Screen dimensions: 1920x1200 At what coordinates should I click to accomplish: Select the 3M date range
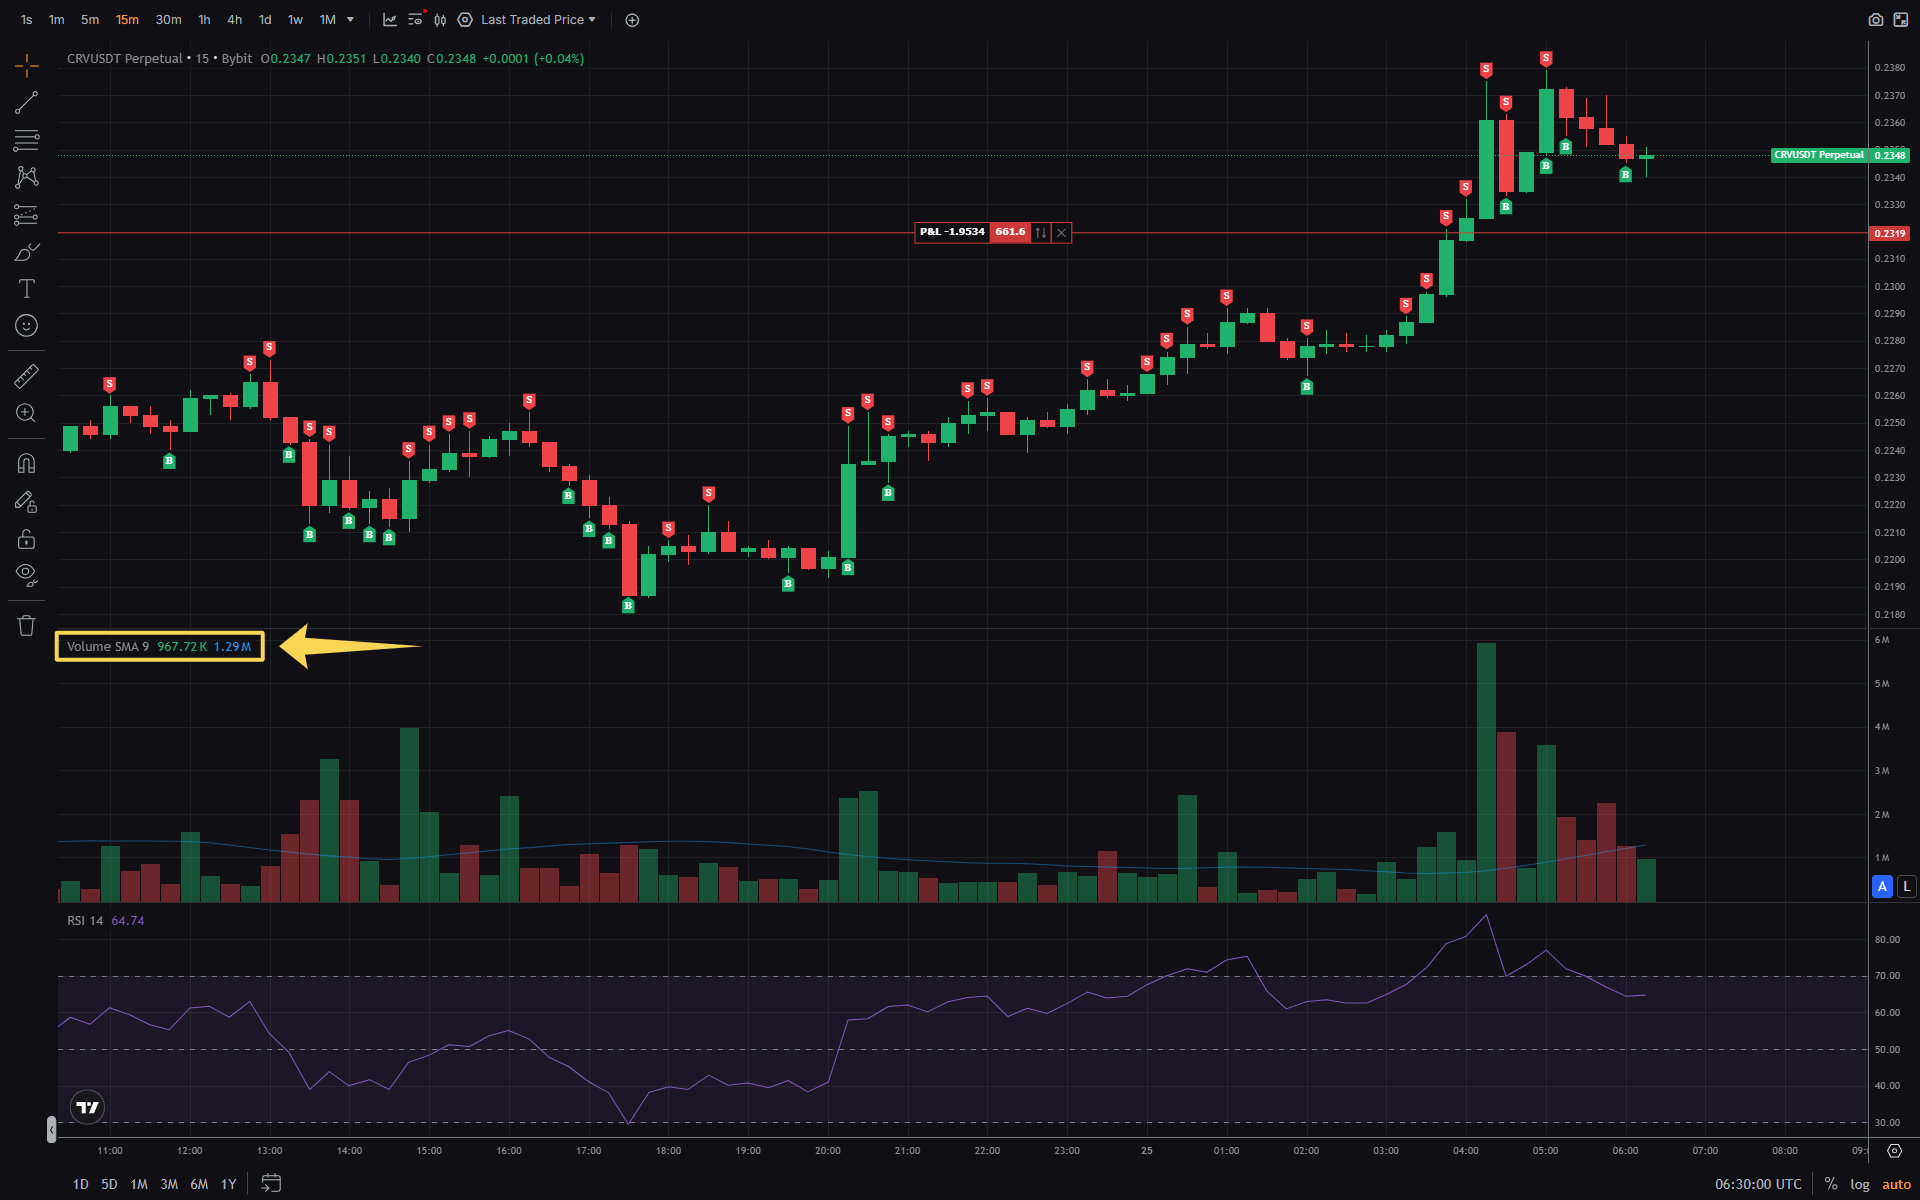pyautogui.click(x=169, y=1184)
